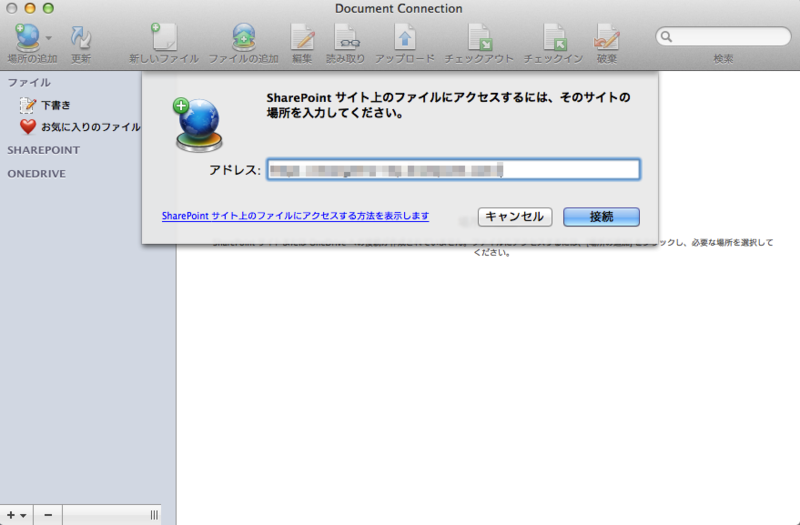Viewport: 800px width, 525px height.
Task: Click the 読み取り glasses icon
Action: (x=346, y=37)
